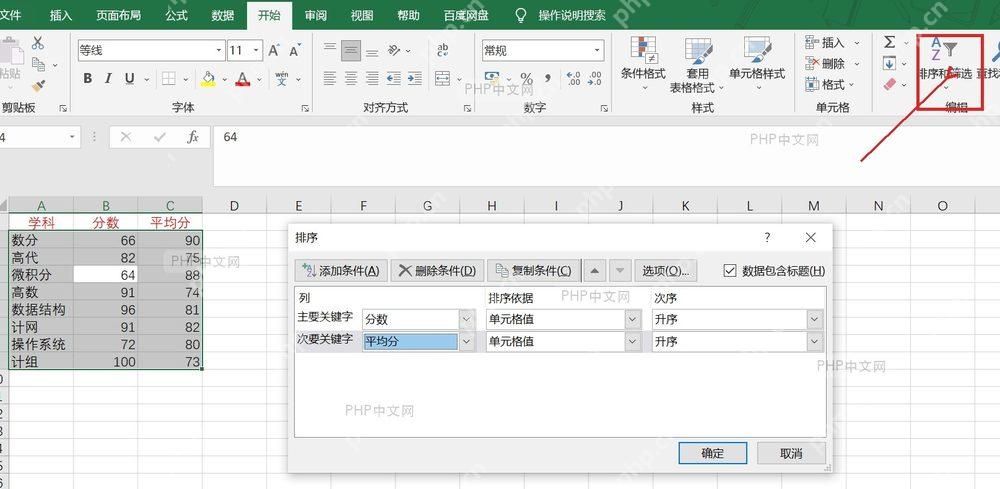Click the wrap text icon

pos(443,50)
